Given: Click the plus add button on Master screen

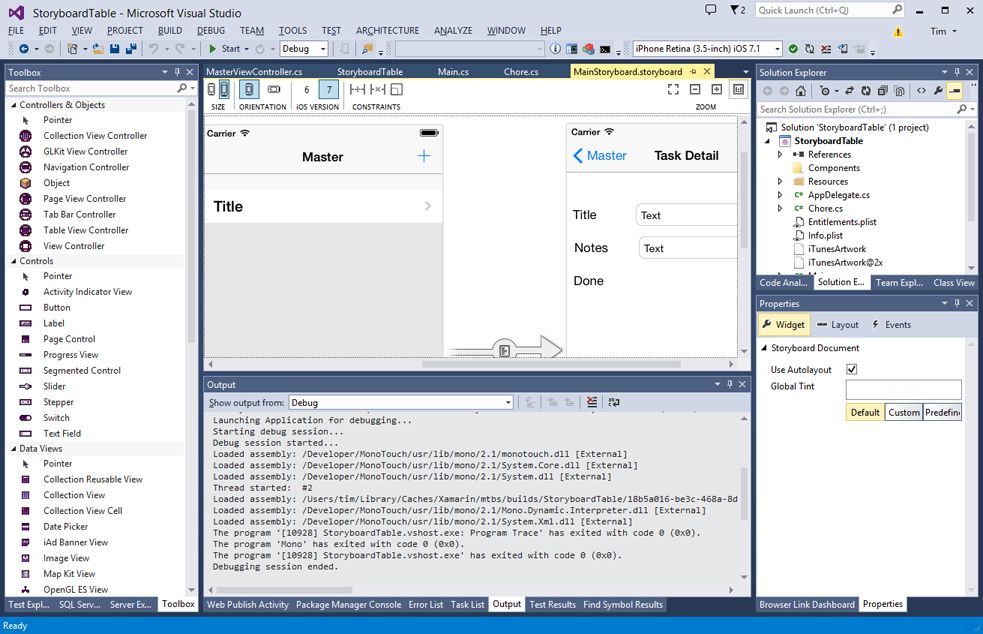Looking at the screenshot, I should point(424,156).
